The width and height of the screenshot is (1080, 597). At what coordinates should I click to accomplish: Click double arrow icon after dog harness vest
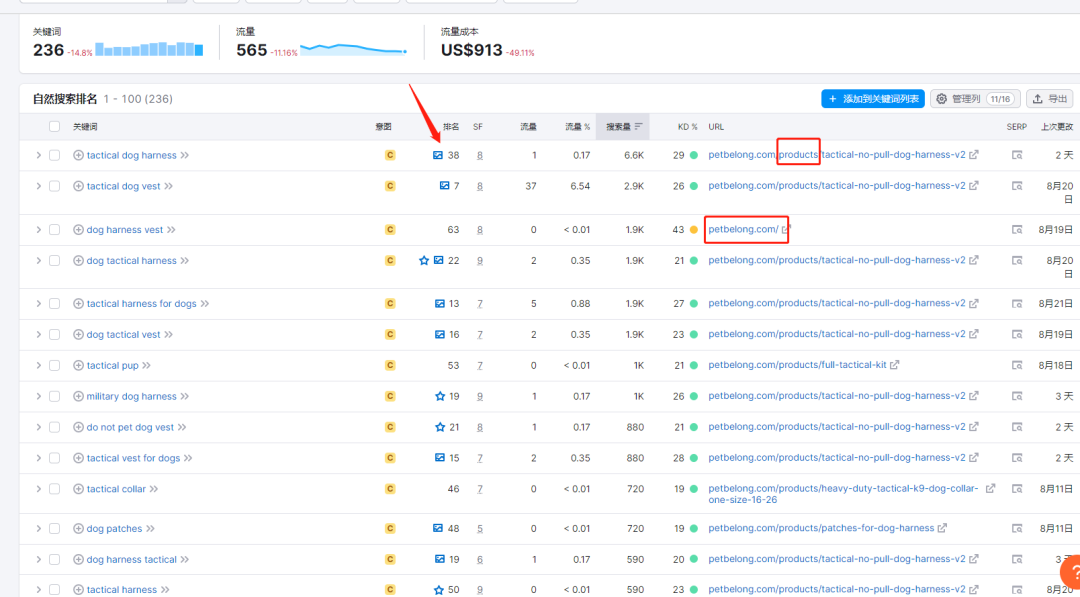[171, 230]
